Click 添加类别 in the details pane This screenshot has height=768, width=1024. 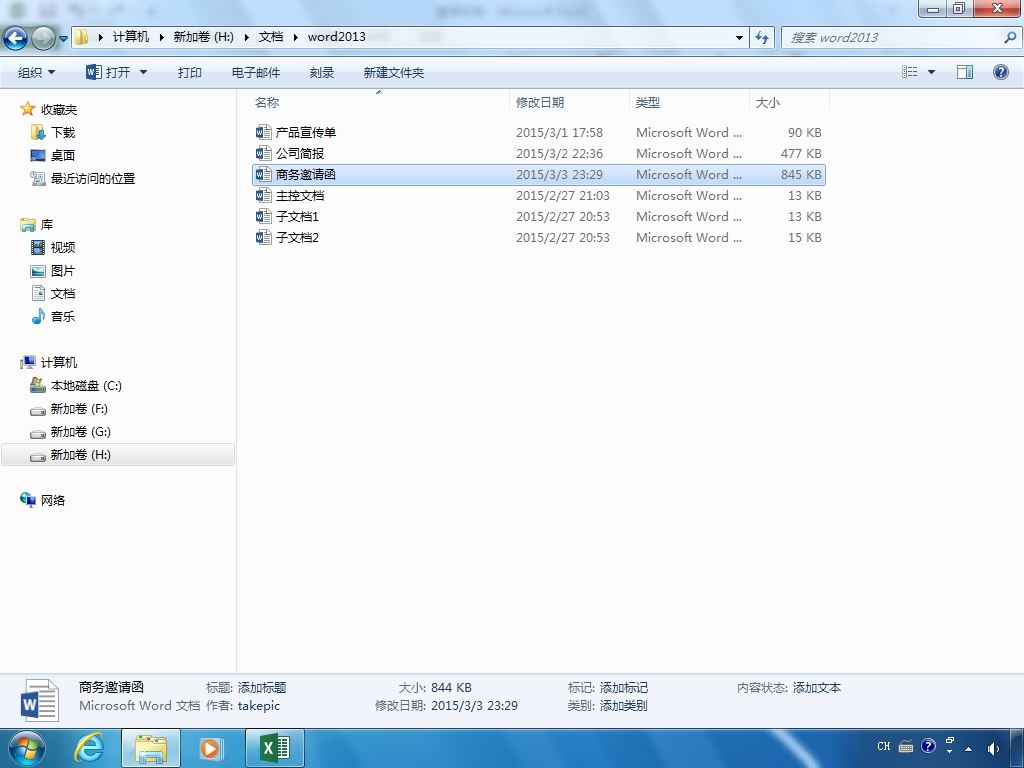click(x=624, y=706)
